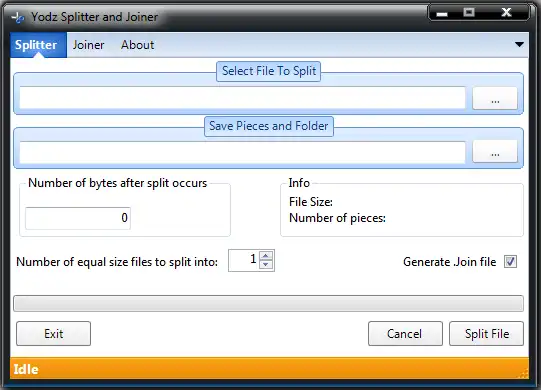Click the Exit button
This screenshot has width=541, height=390.
tap(53, 333)
